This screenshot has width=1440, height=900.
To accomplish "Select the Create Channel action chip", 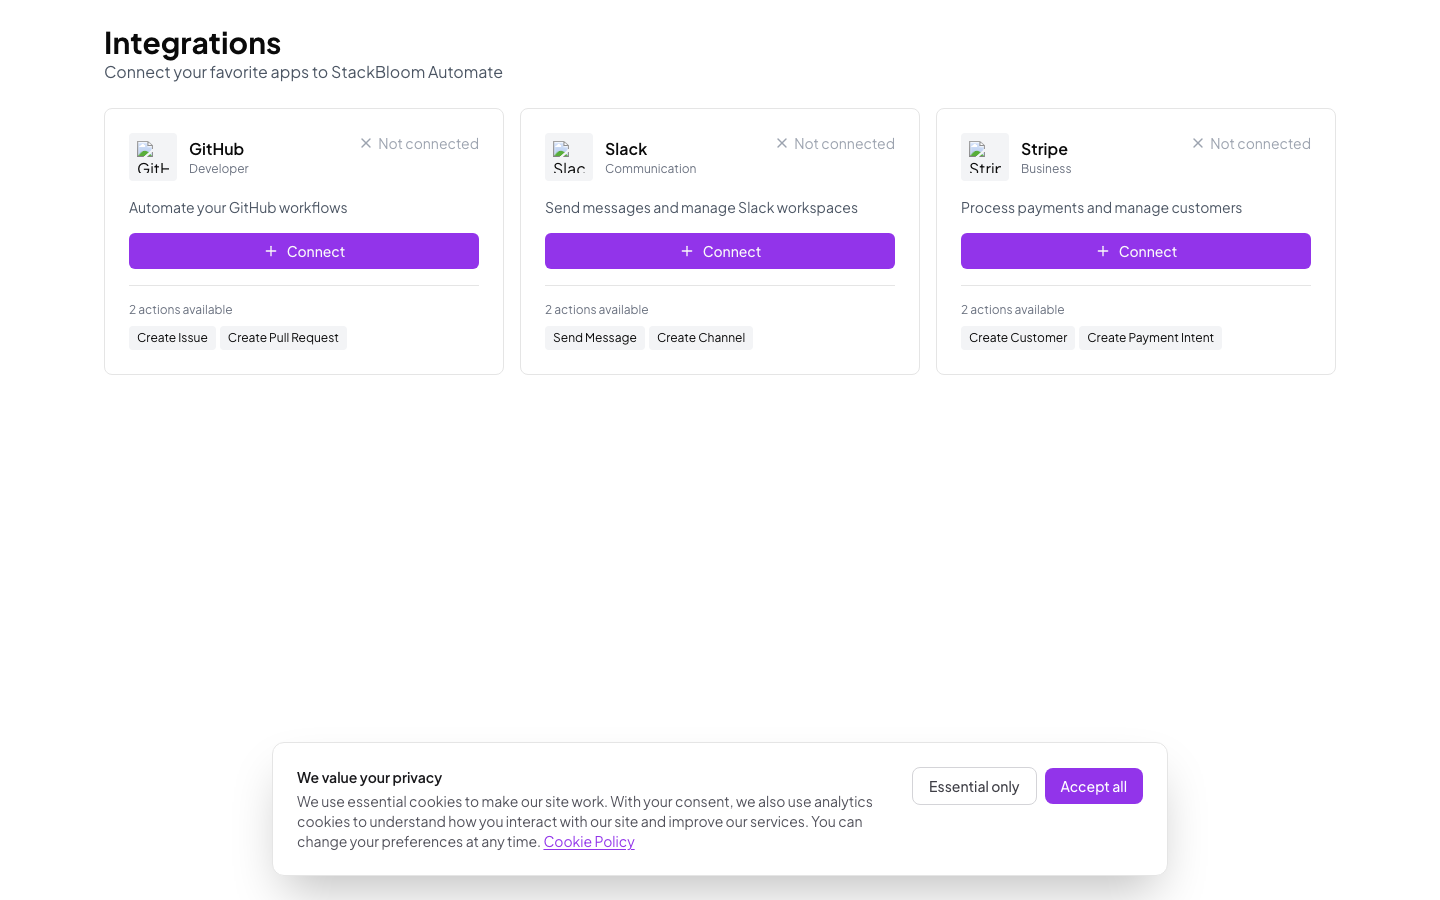I will click(701, 337).
